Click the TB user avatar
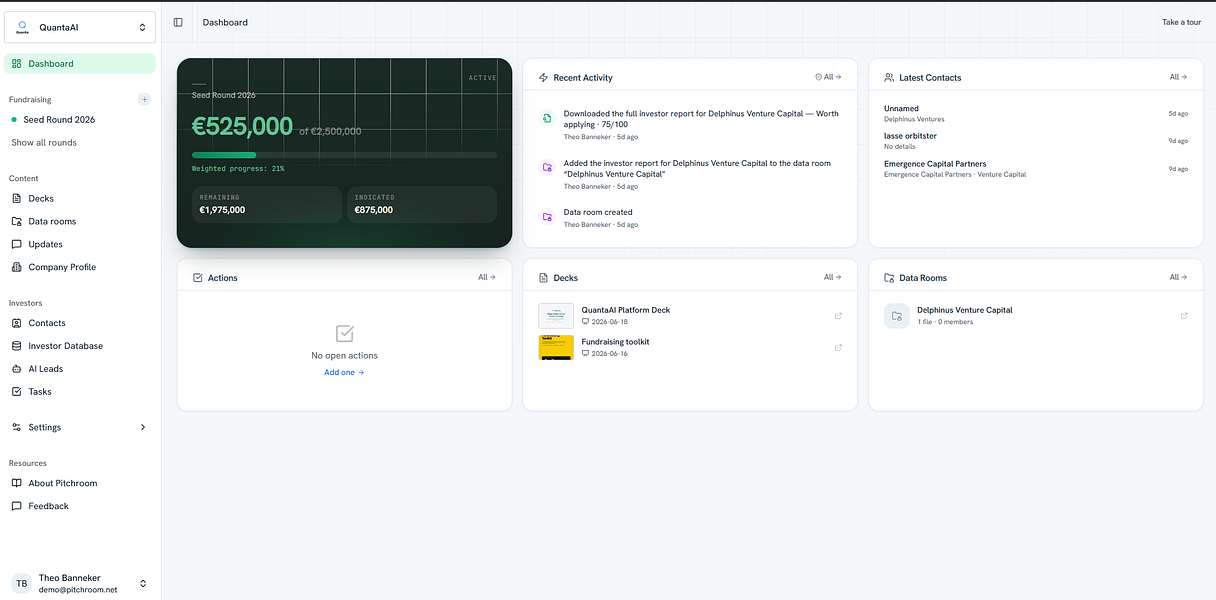The image size is (1216, 600). click(x=21, y=583)
